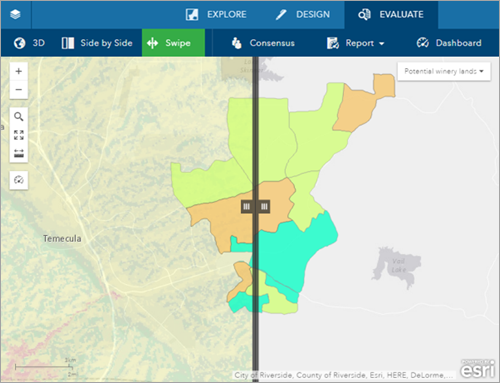Click the esri logo
Viewport: 500px width, 383px height.
(477, 369)
